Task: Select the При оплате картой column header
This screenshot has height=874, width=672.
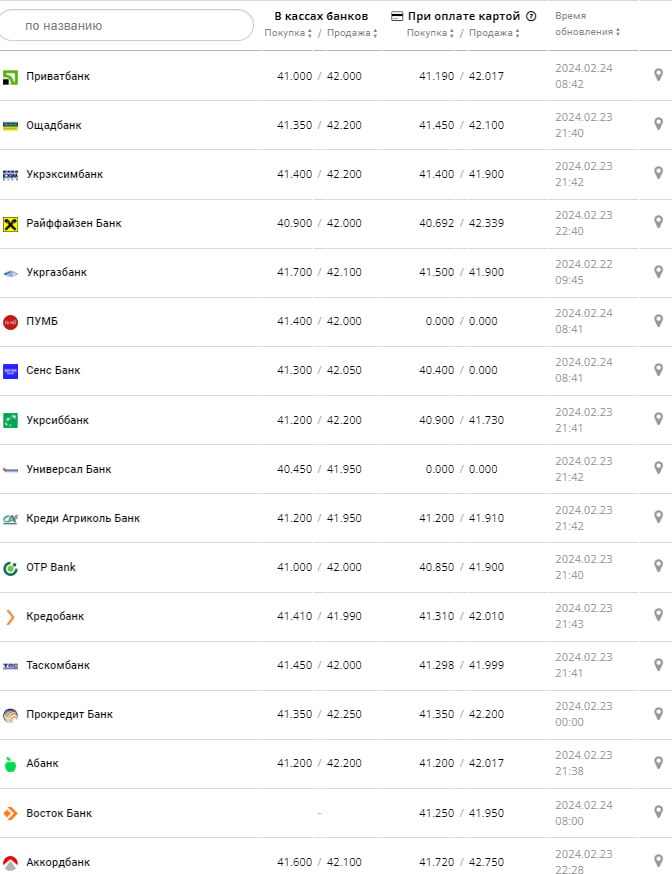Action: [x=464, y=16]
